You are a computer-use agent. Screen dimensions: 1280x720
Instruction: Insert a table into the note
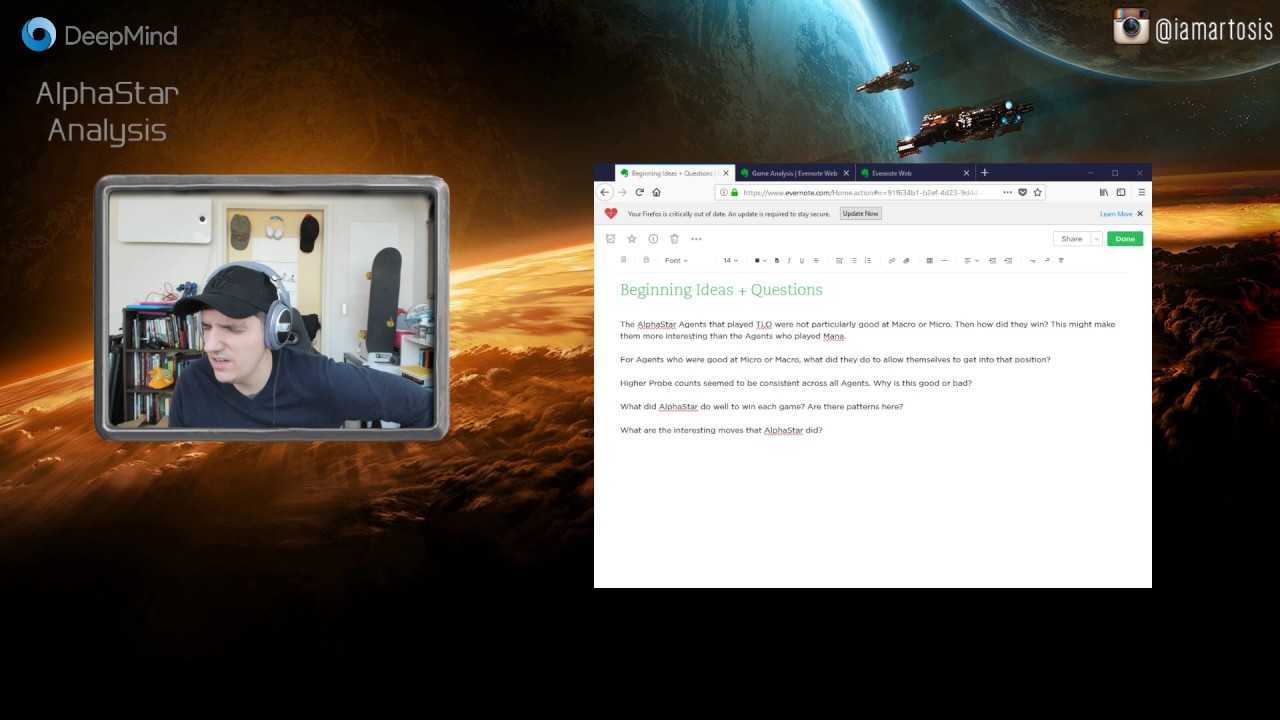pos(929,260)
